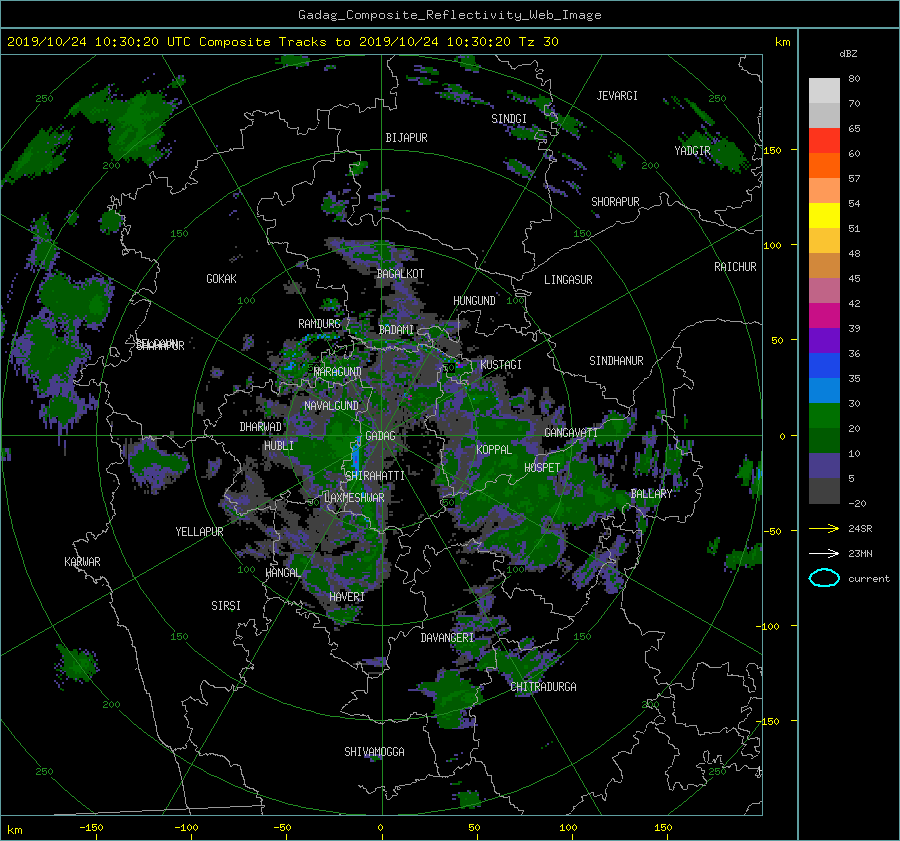Click the YADGIR city label
This screenshot has height=841, width=900.
[692, 150]
